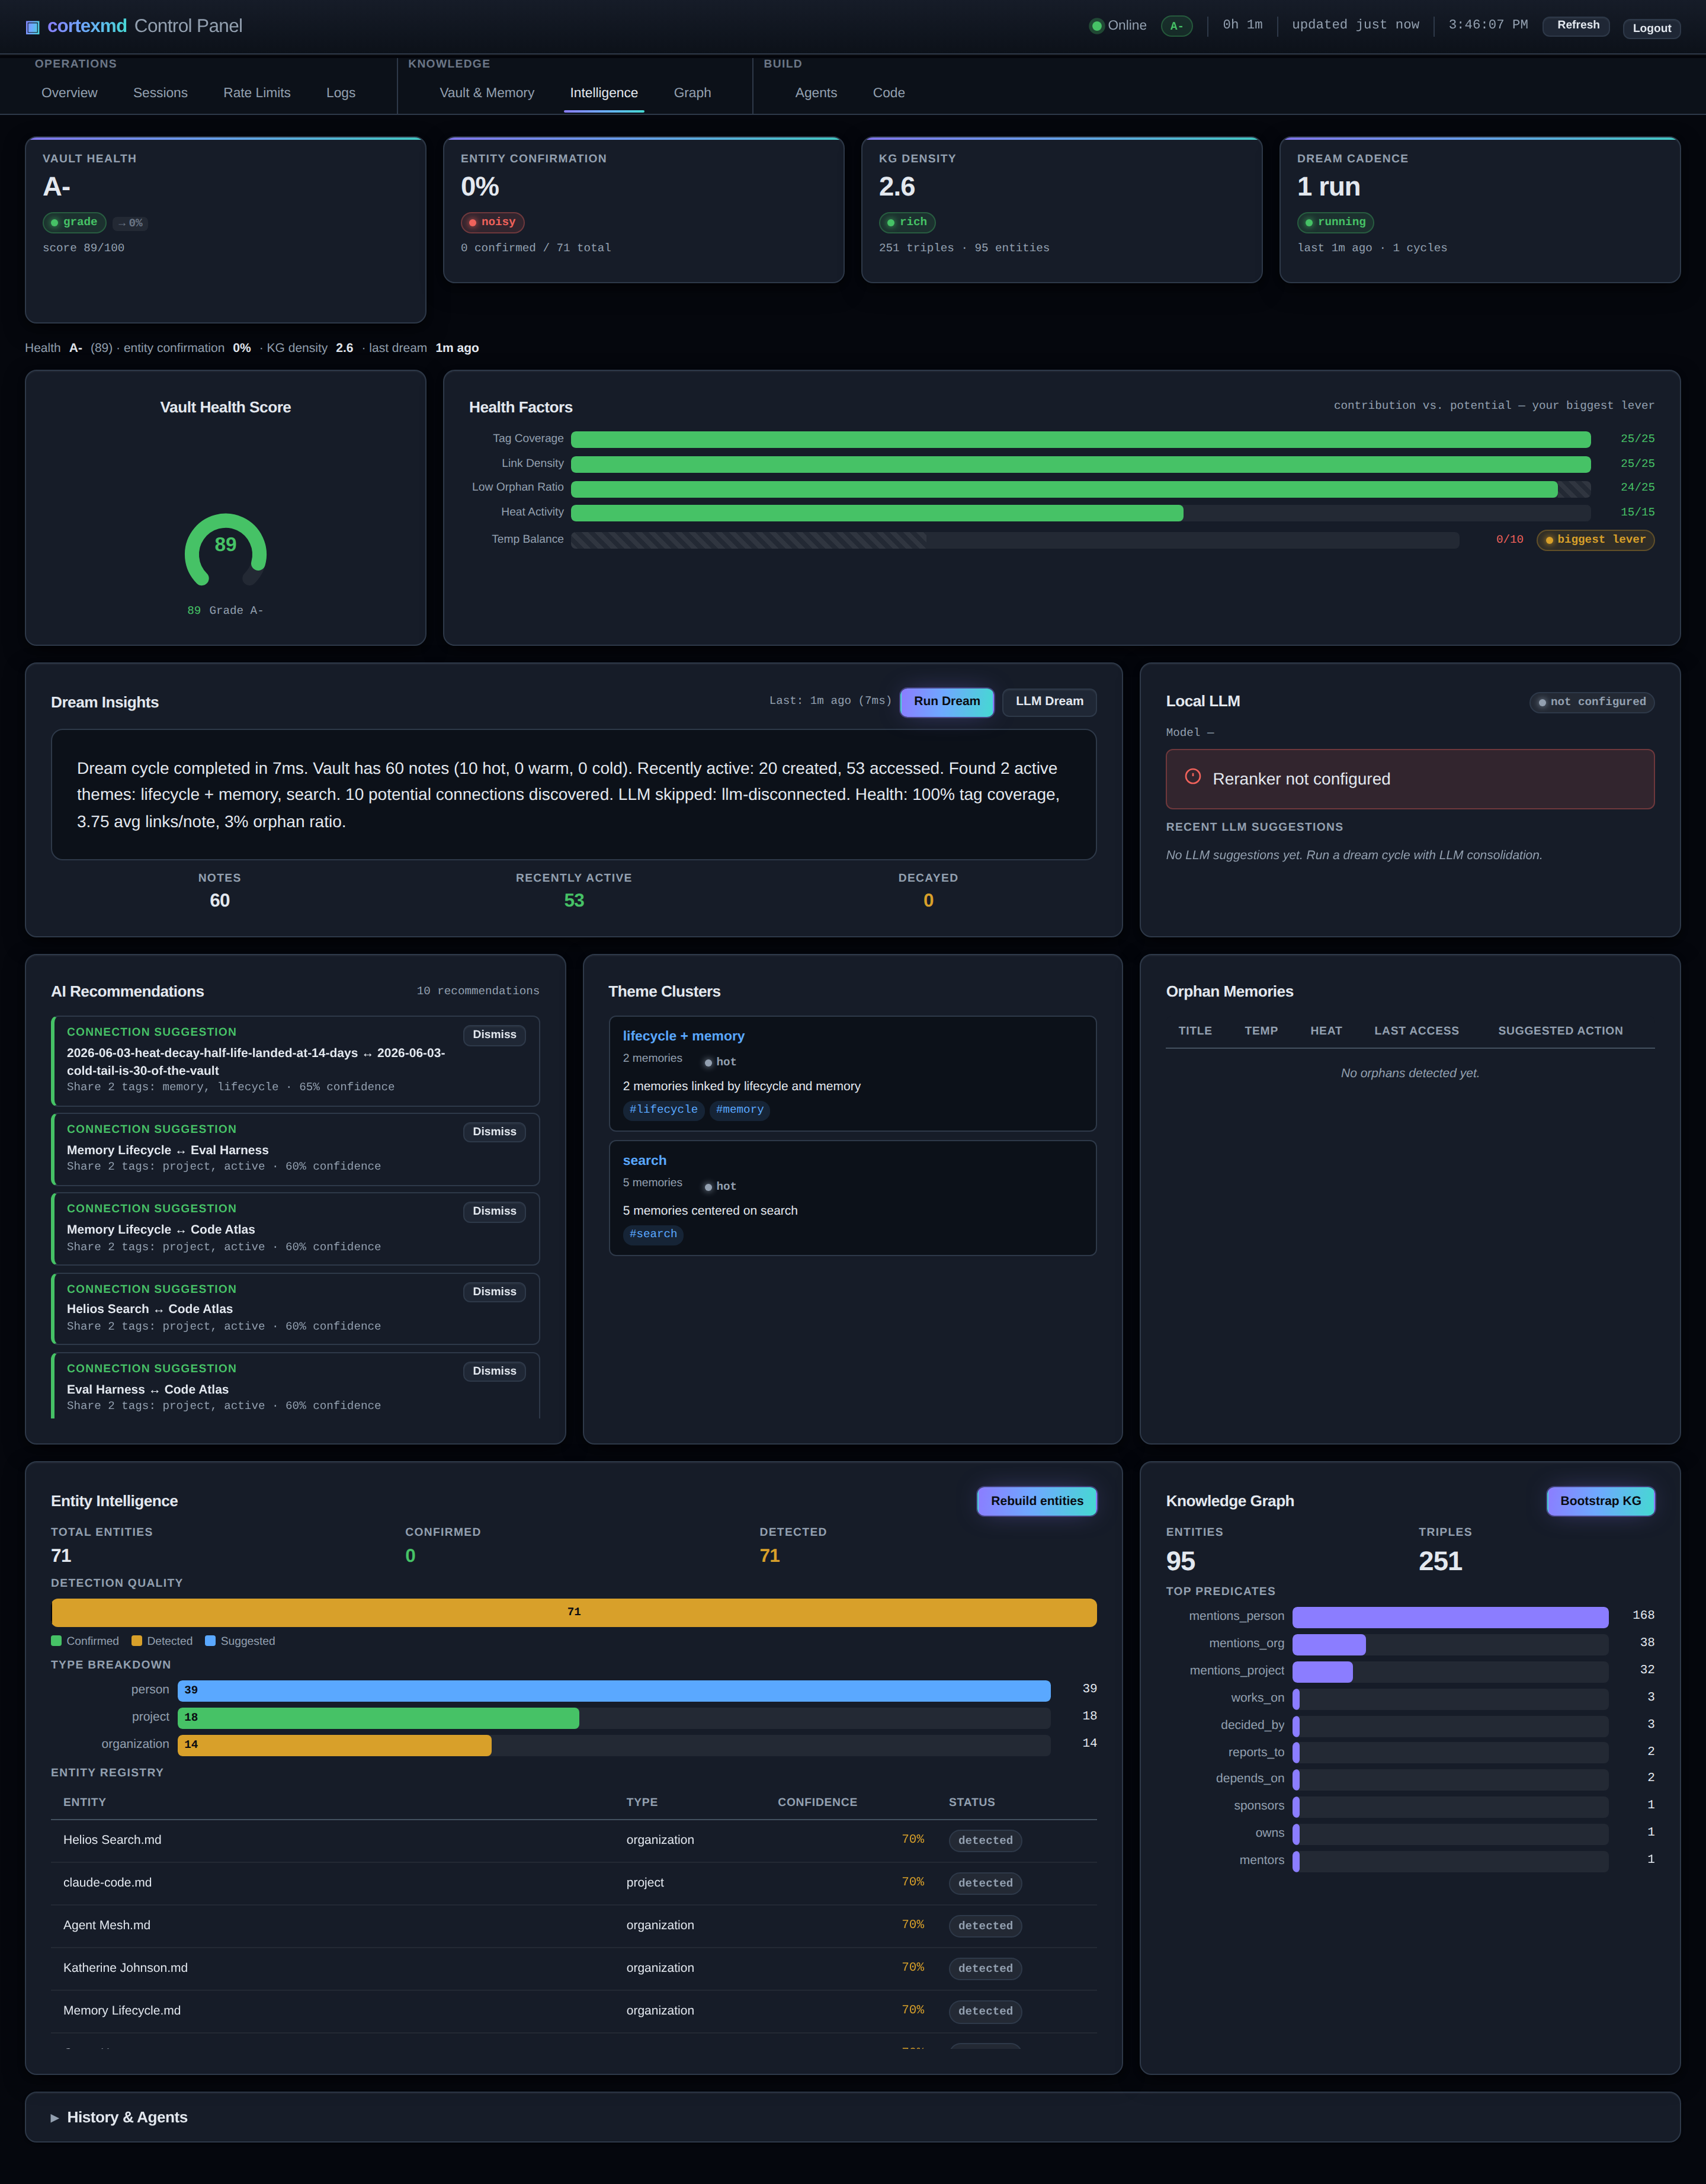Click the SUGGESTED ACTION column header
The height and width of the screenshot is (2184, 1706).
coord(1560,1031)
